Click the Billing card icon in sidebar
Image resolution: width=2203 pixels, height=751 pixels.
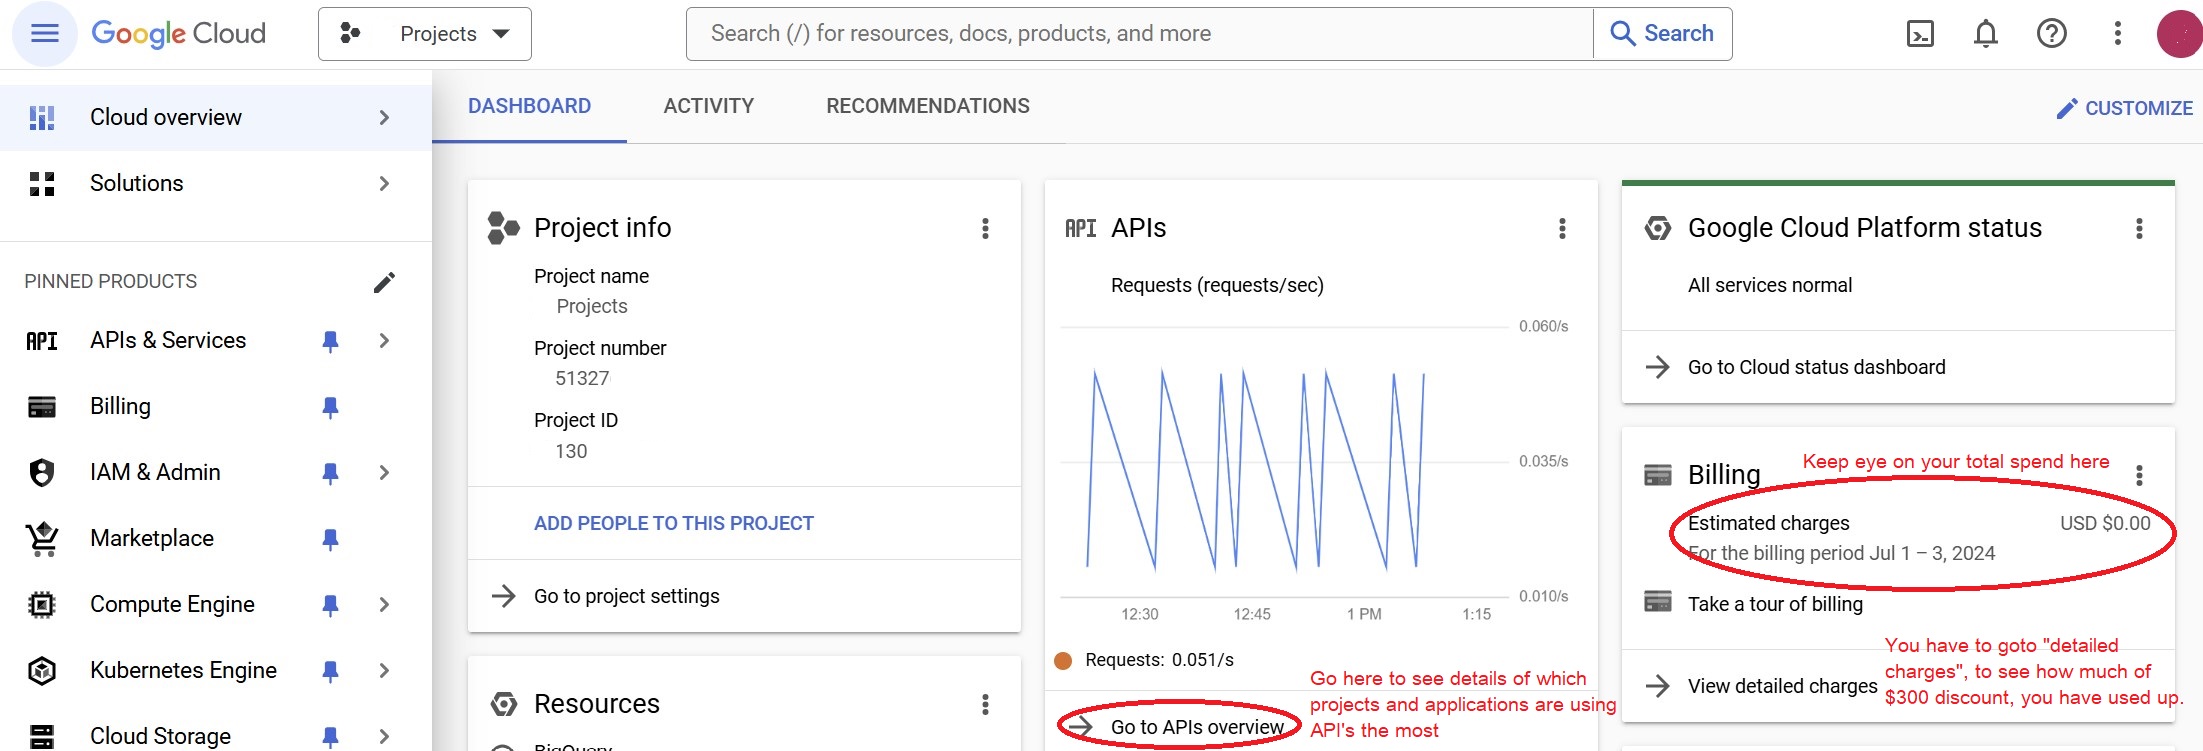coord(42,407)
